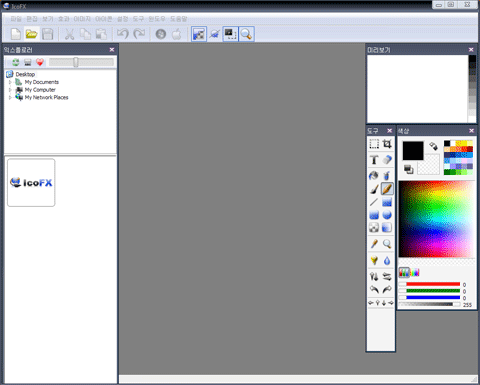Toggle the magnifier toolbar button

click(x=246, y=34)
